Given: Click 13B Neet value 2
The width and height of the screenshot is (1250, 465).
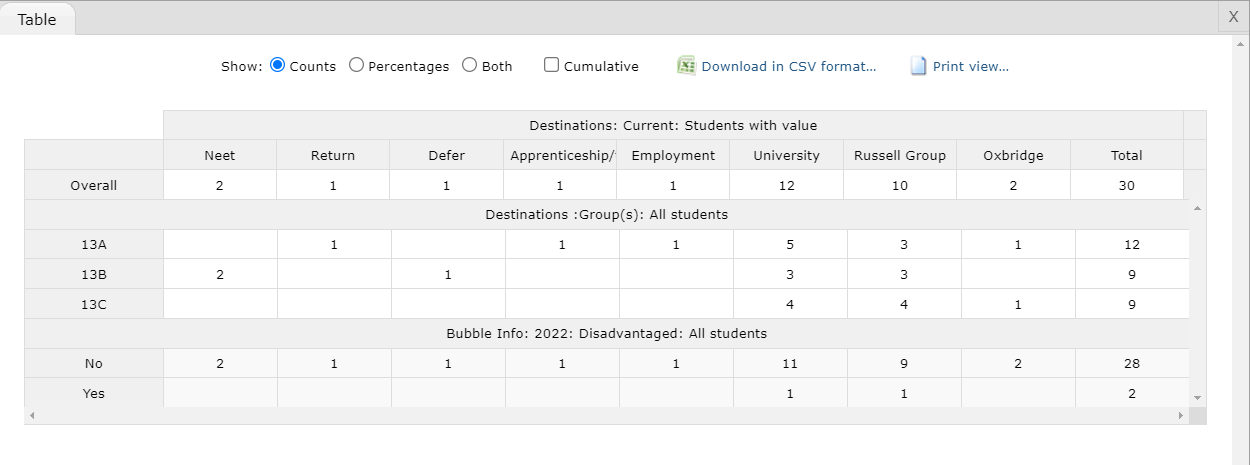Looking at the screenshot, I should (x=220, y=274).
